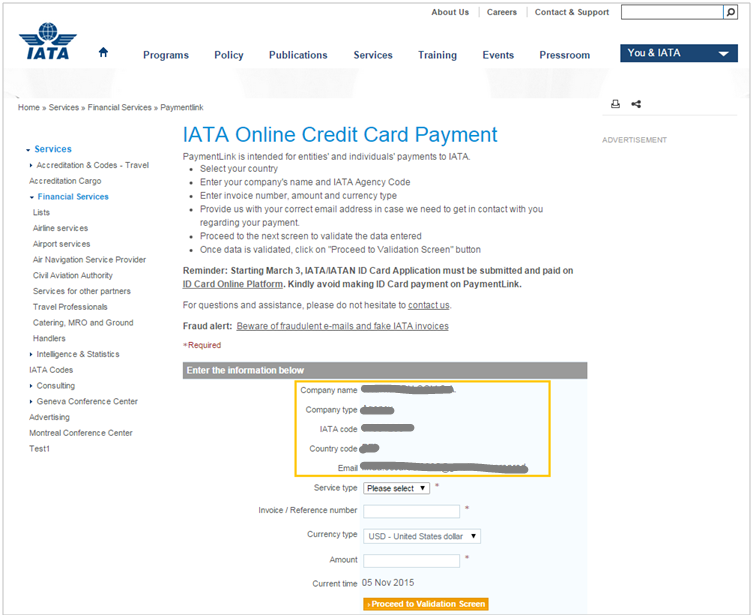751x615 pixels.
Task: Click Careers link
Action: click(x=502, y=12)
